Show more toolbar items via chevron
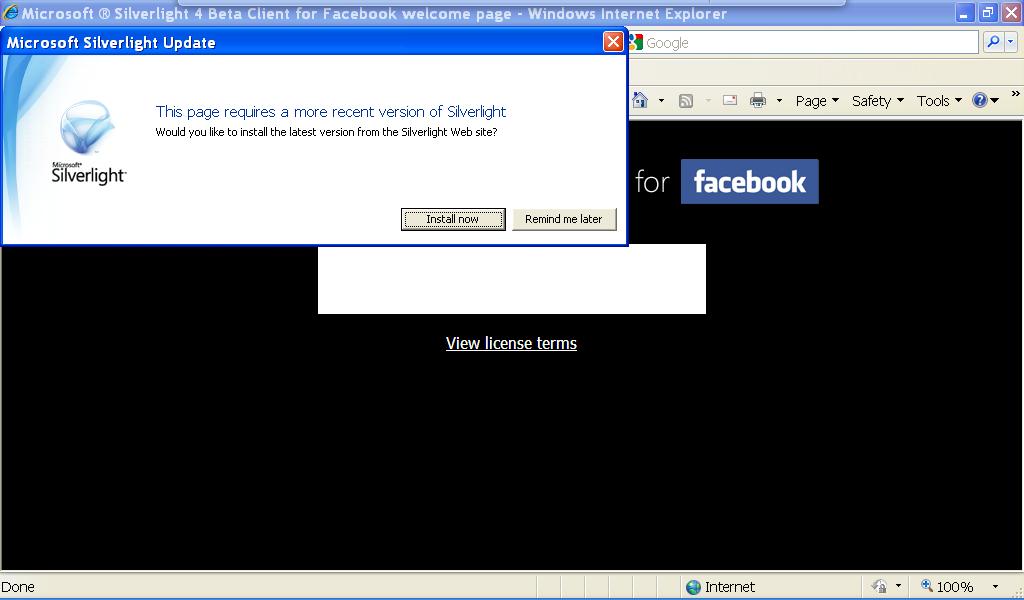 [x=1016, y=95]
